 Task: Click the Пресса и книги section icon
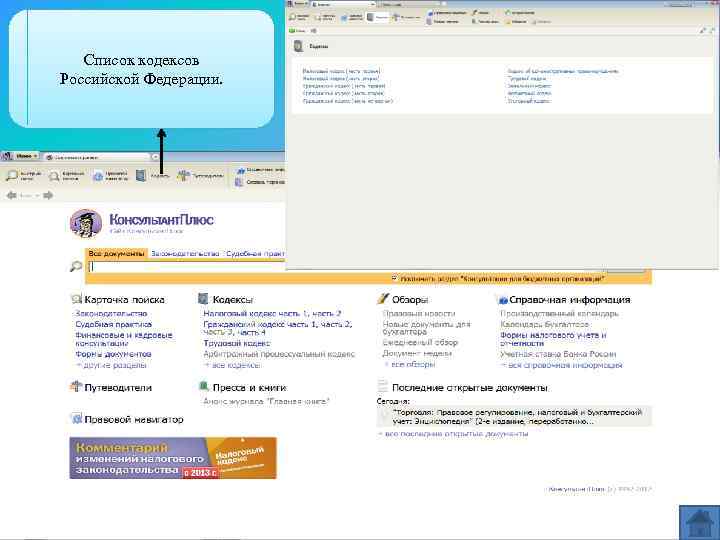coord(203,386)
